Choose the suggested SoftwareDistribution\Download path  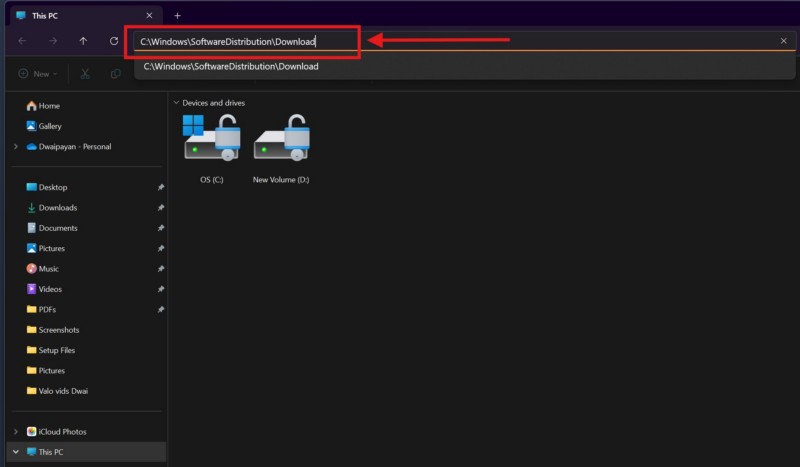tap(231, 67)
